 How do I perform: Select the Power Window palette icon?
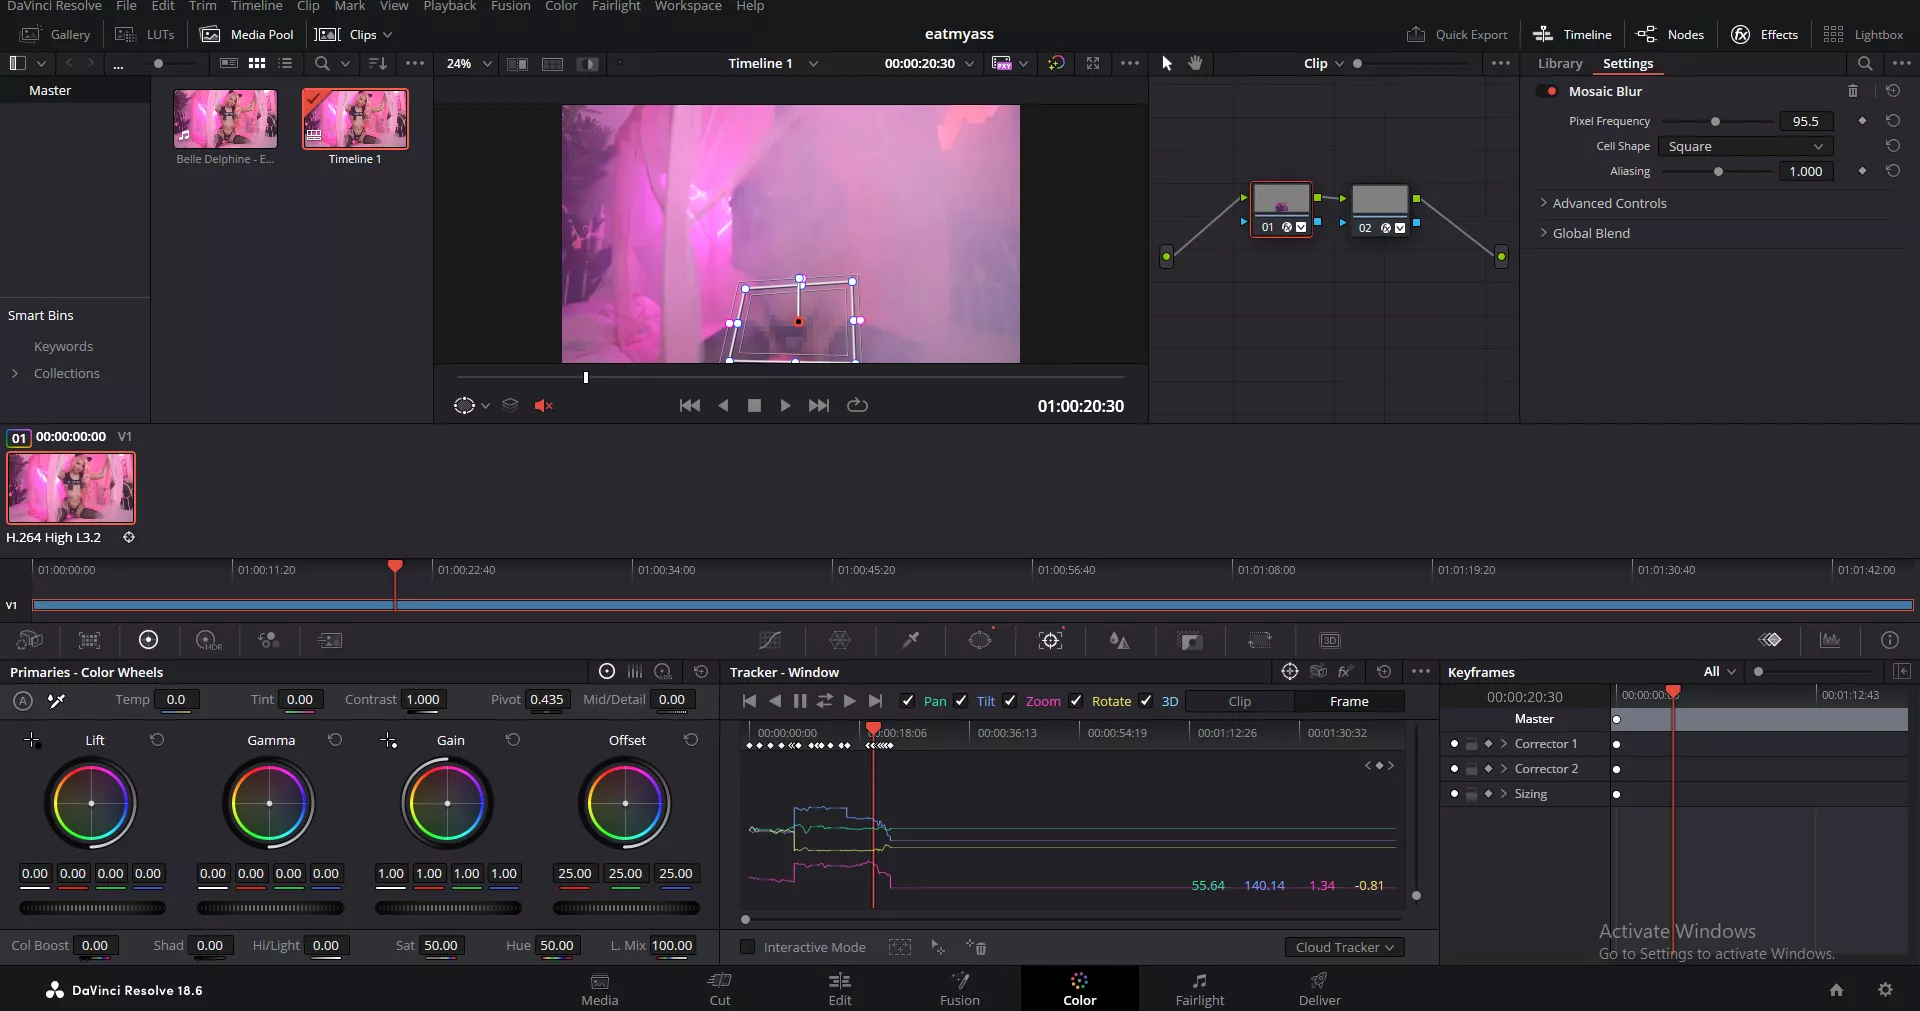coord(980,640)
